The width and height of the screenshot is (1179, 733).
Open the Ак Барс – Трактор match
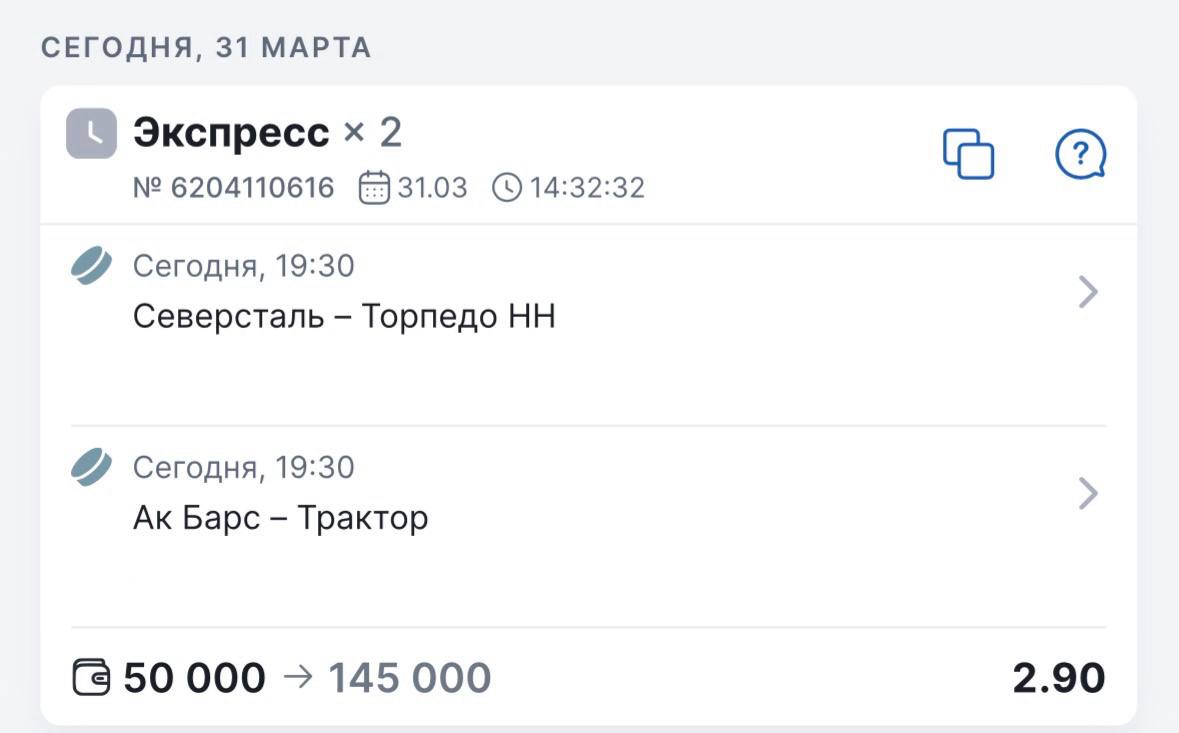click(x=280, y=518)
